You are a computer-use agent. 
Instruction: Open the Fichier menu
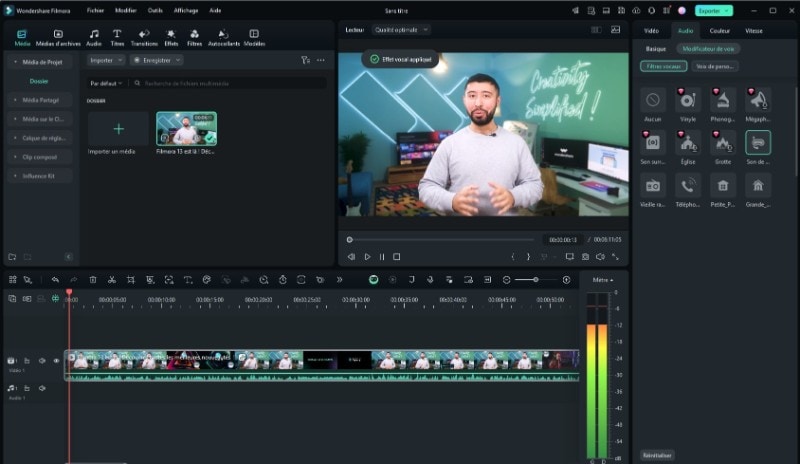click(95, 10)
